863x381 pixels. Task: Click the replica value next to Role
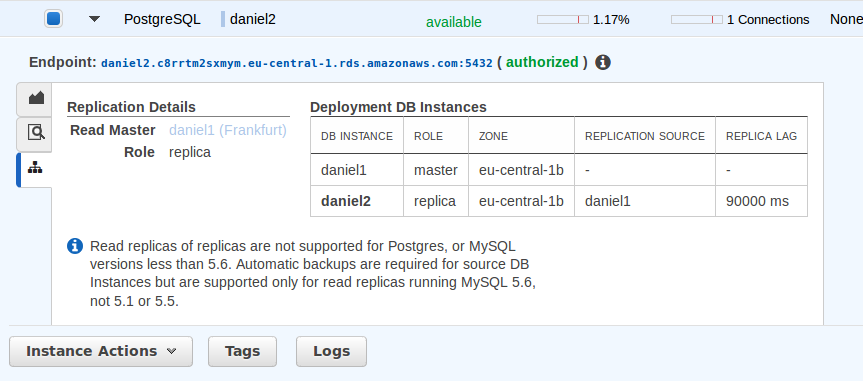(x=190, y=153)
